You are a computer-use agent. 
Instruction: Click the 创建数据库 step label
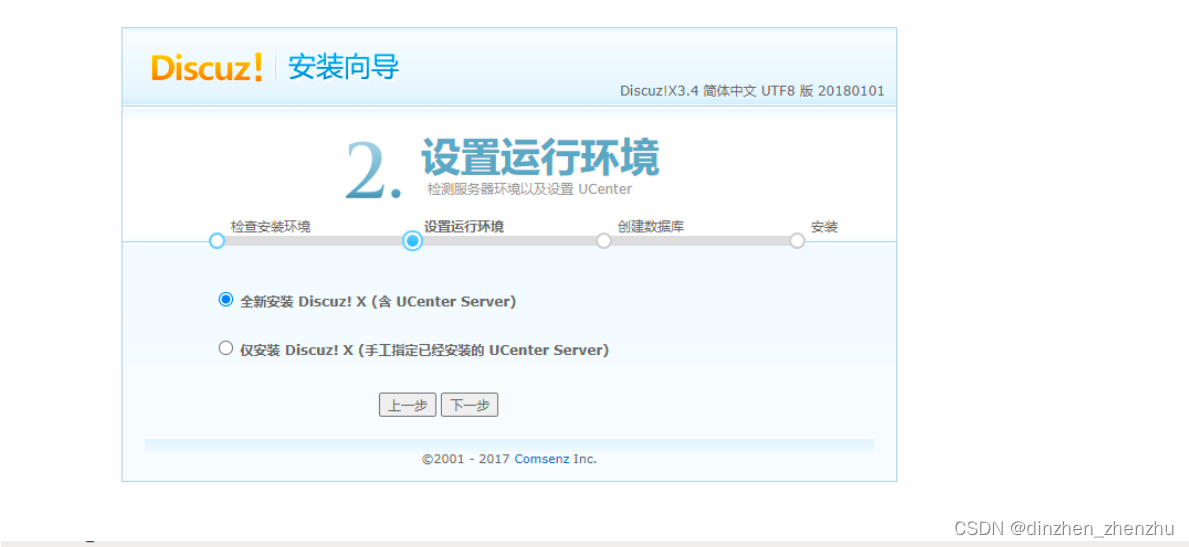[x=651, y=226]
